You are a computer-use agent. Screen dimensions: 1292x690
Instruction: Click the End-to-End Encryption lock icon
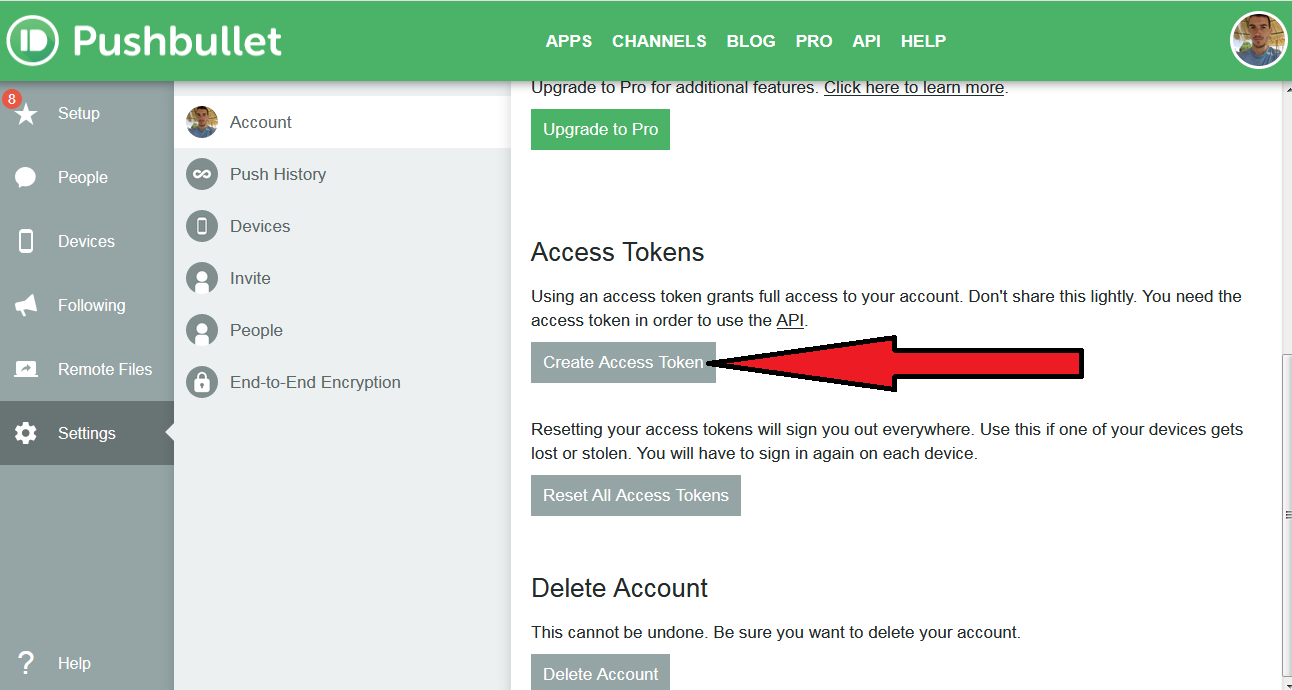pyautogui.click(x=202, y=382)
